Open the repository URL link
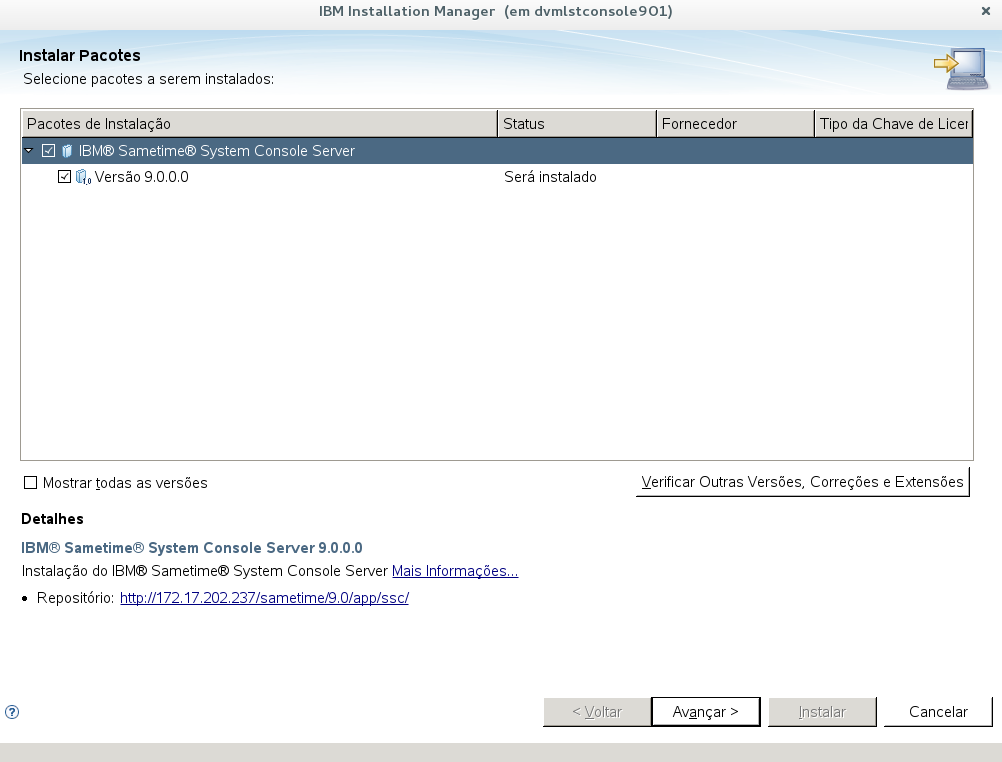The height and width of the screenshot is (762, 1002). click(265, 598)
